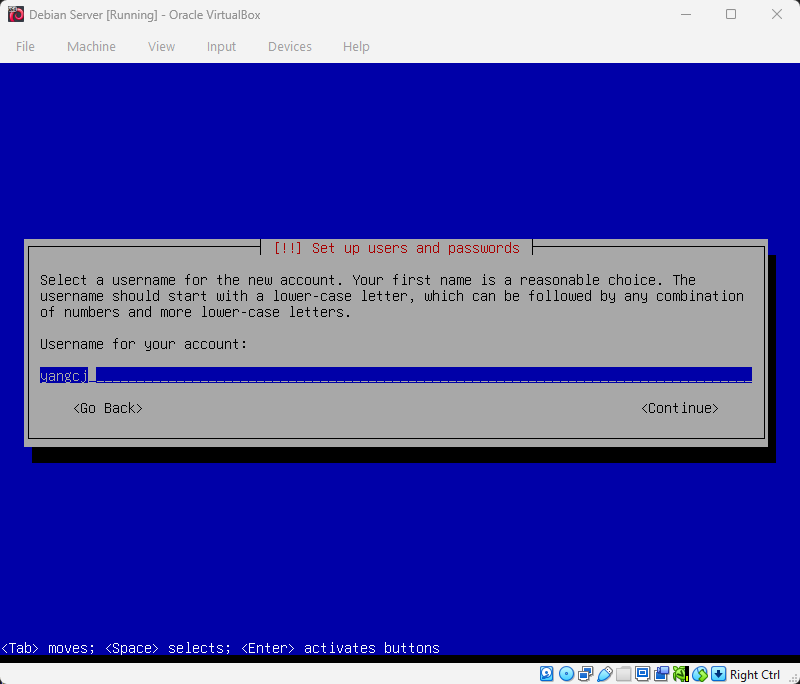Viewport: 800px width, 684px height.
Task: Open the Devices menu
Action: [289, 46]
